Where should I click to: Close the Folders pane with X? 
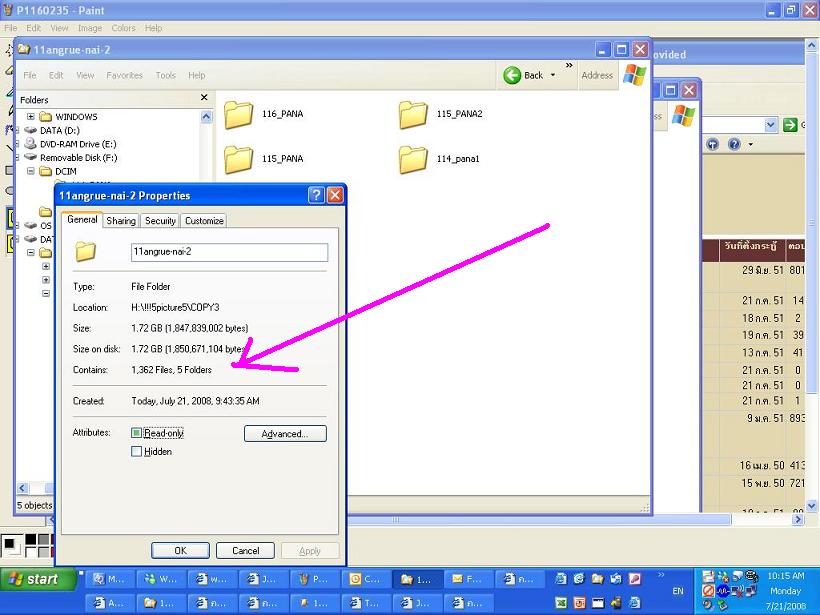[204, 98]
